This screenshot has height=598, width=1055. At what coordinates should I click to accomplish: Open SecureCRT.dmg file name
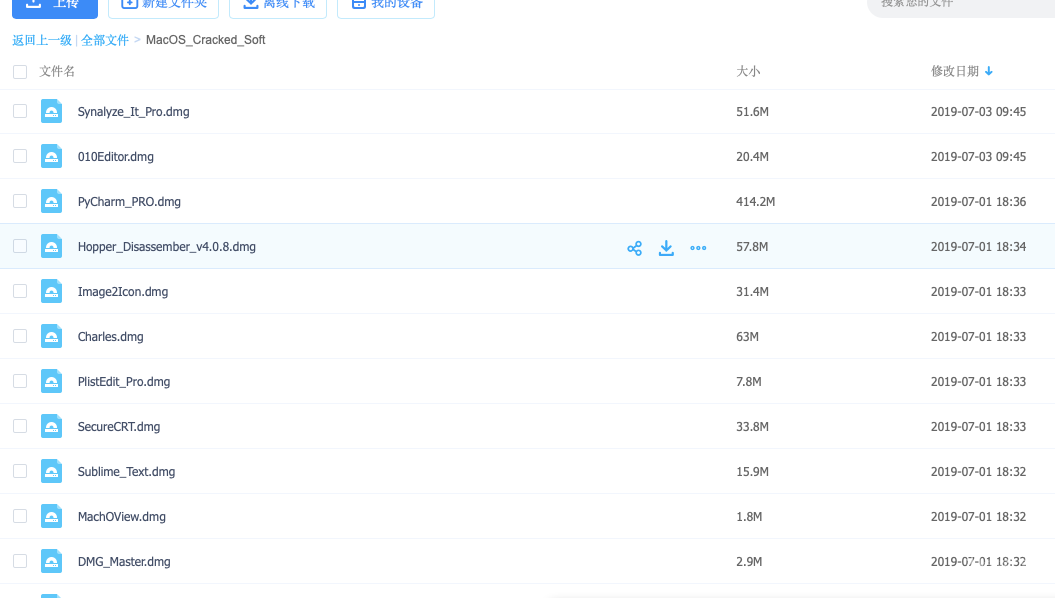tap(118, 427)
